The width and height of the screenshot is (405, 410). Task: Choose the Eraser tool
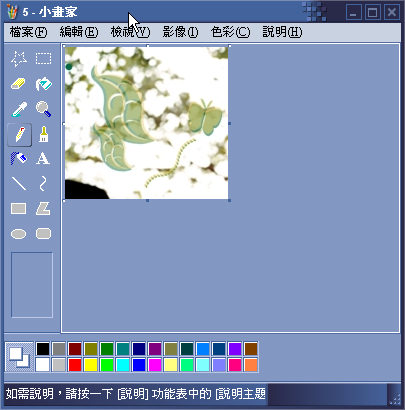pos(19,84)
